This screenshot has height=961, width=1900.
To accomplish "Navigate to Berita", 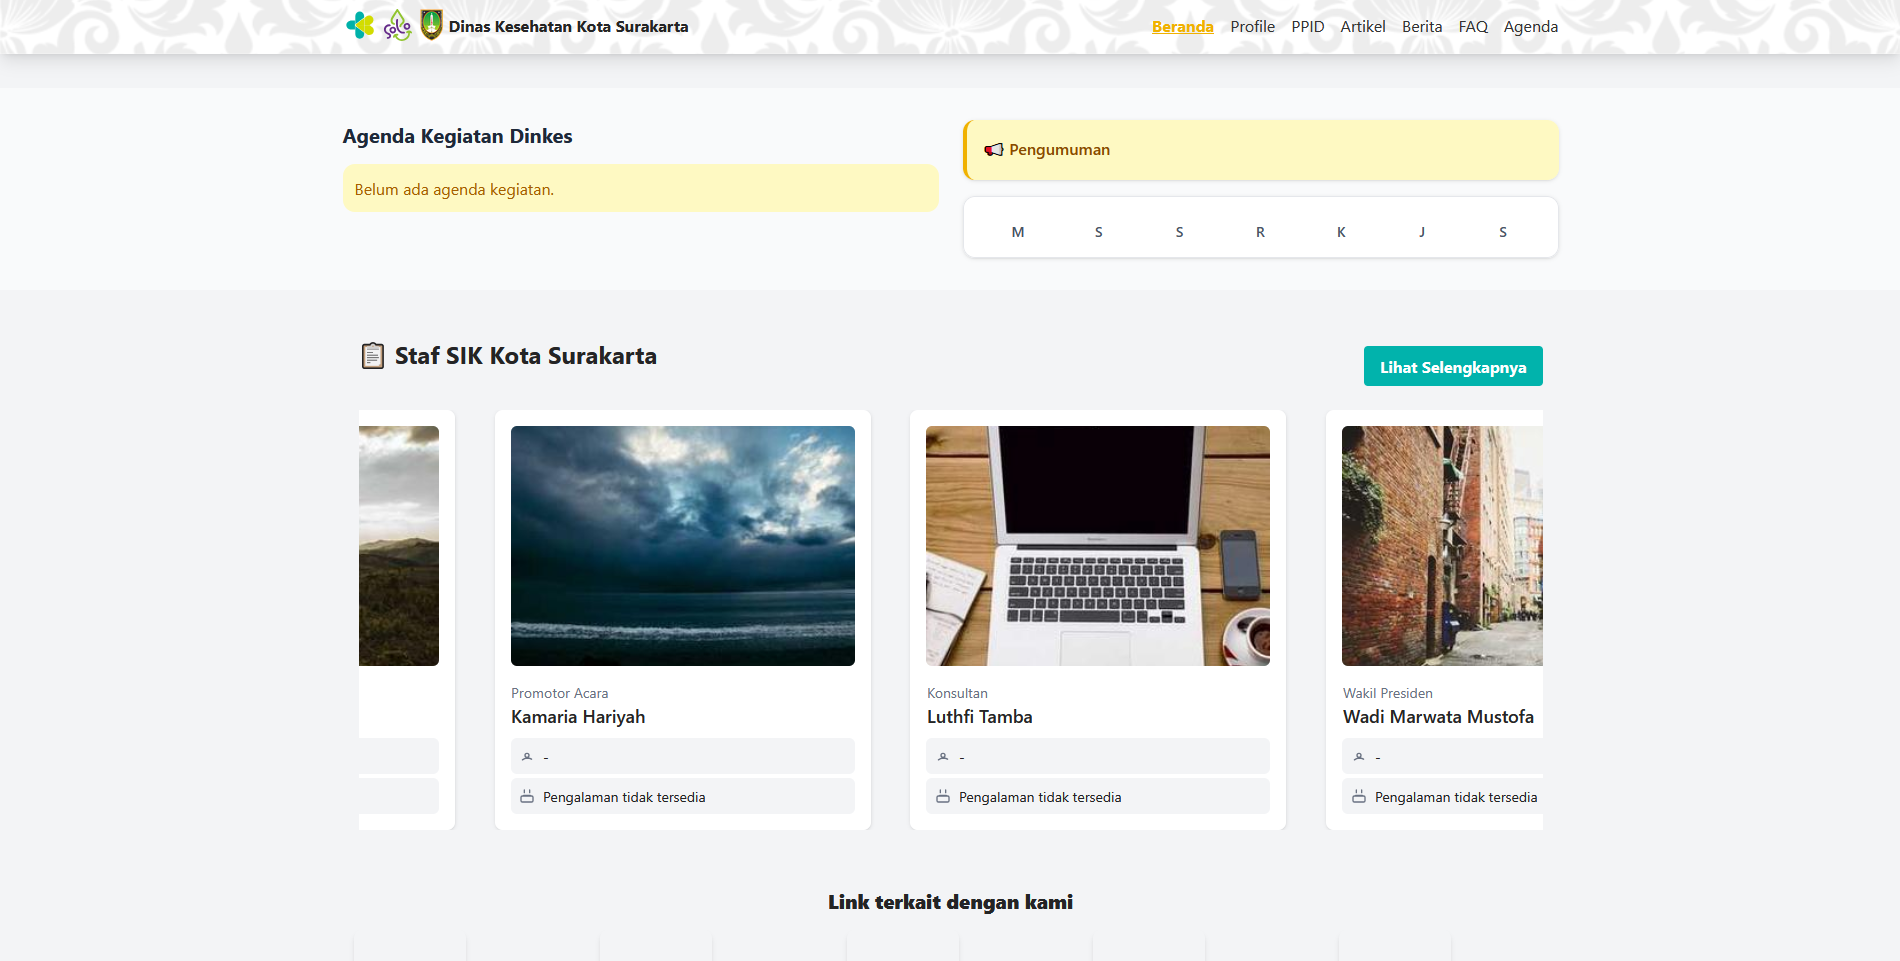I will [x=1422, y=27].
